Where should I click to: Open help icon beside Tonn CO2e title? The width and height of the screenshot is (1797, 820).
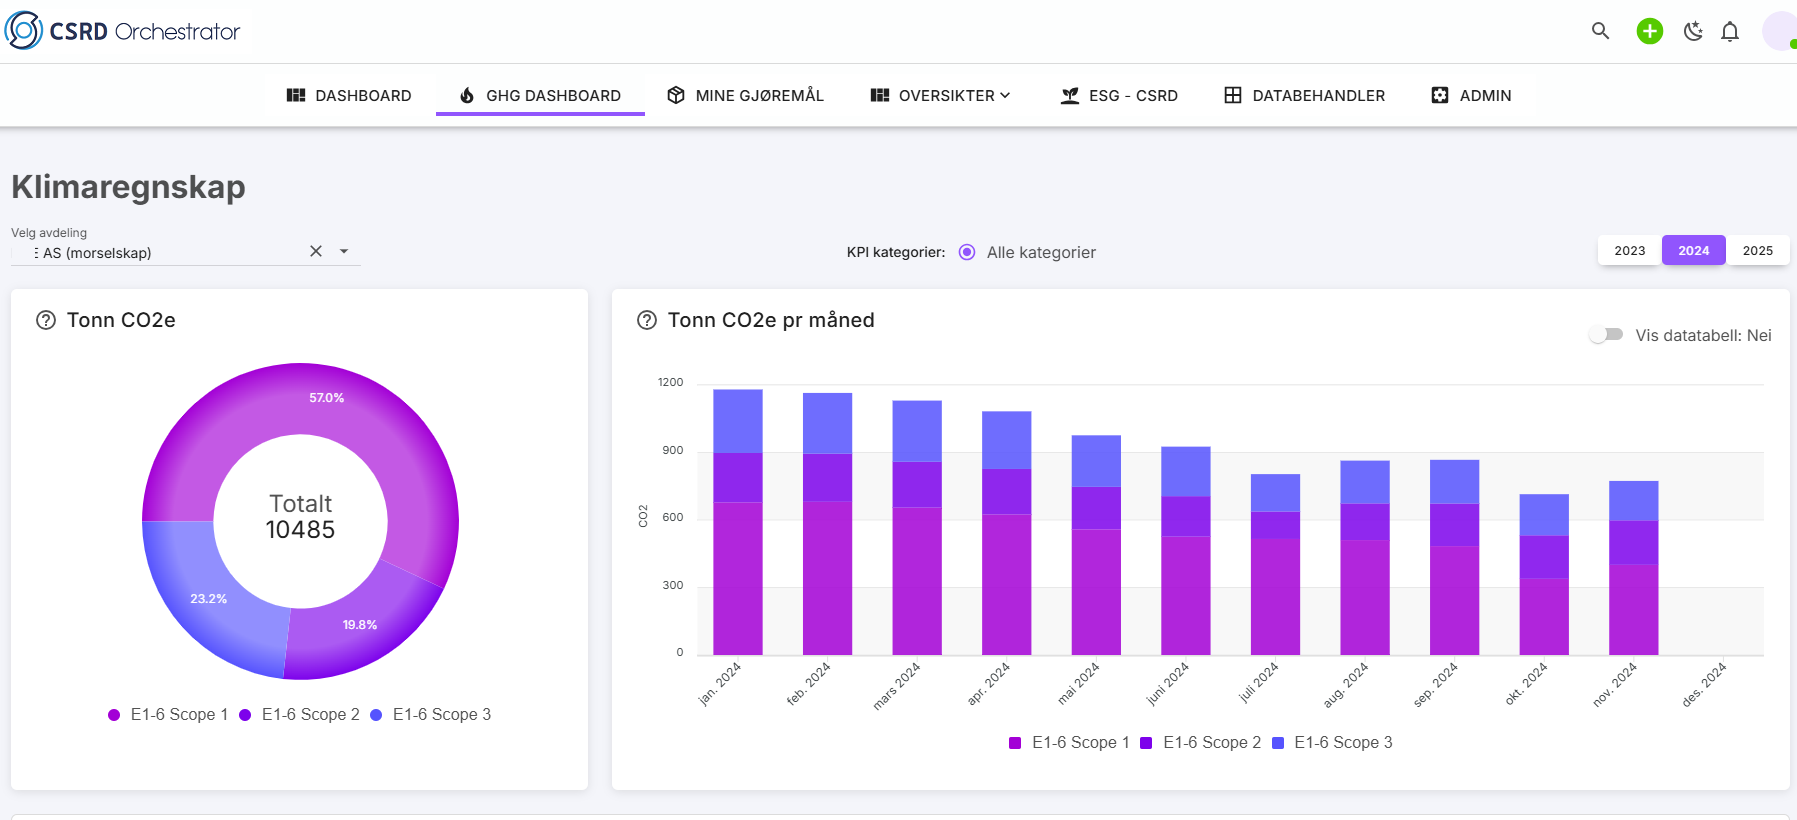[x=46, y=320]
